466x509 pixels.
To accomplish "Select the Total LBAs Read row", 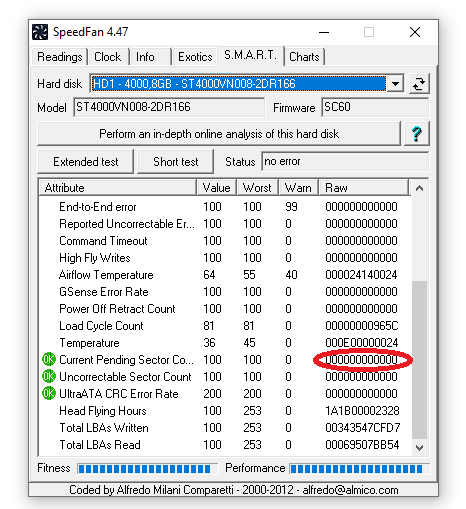I will click(x=225, y=445).
